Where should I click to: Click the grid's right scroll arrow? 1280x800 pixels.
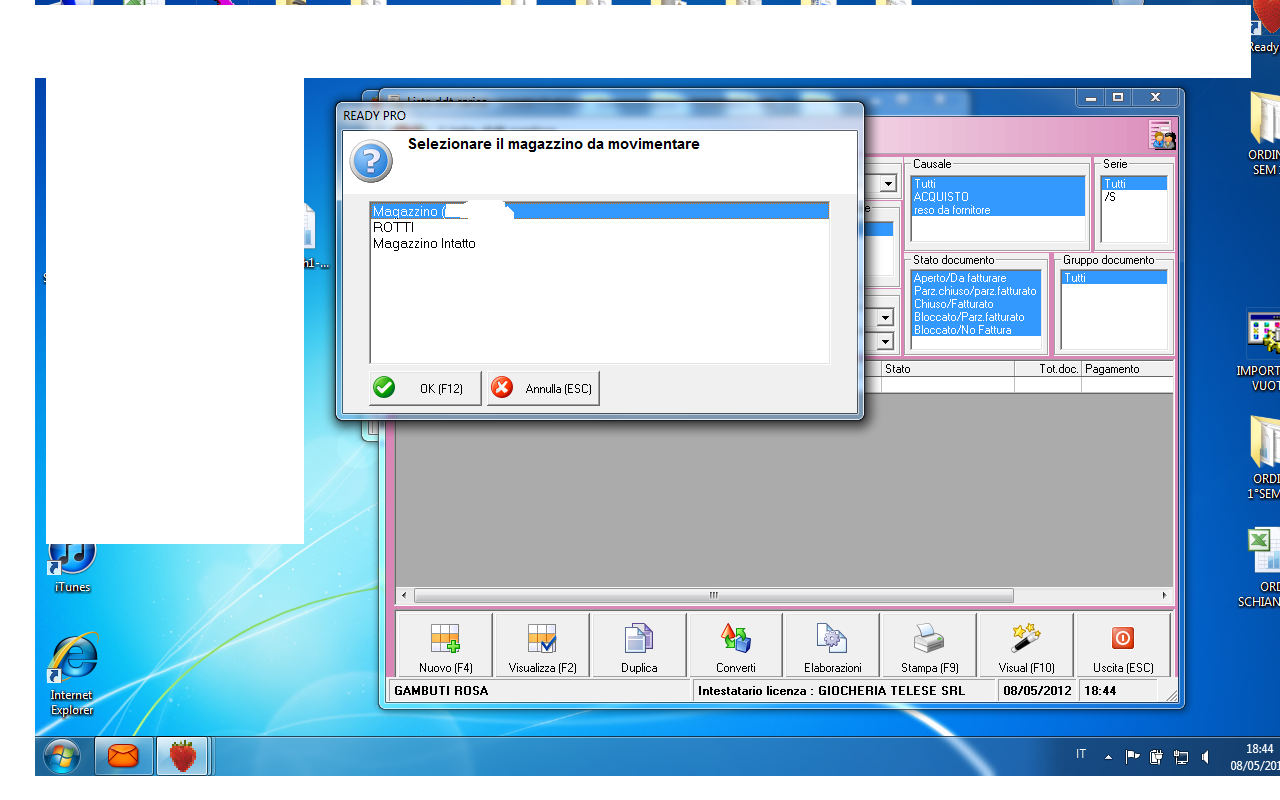coord(1165,595)
